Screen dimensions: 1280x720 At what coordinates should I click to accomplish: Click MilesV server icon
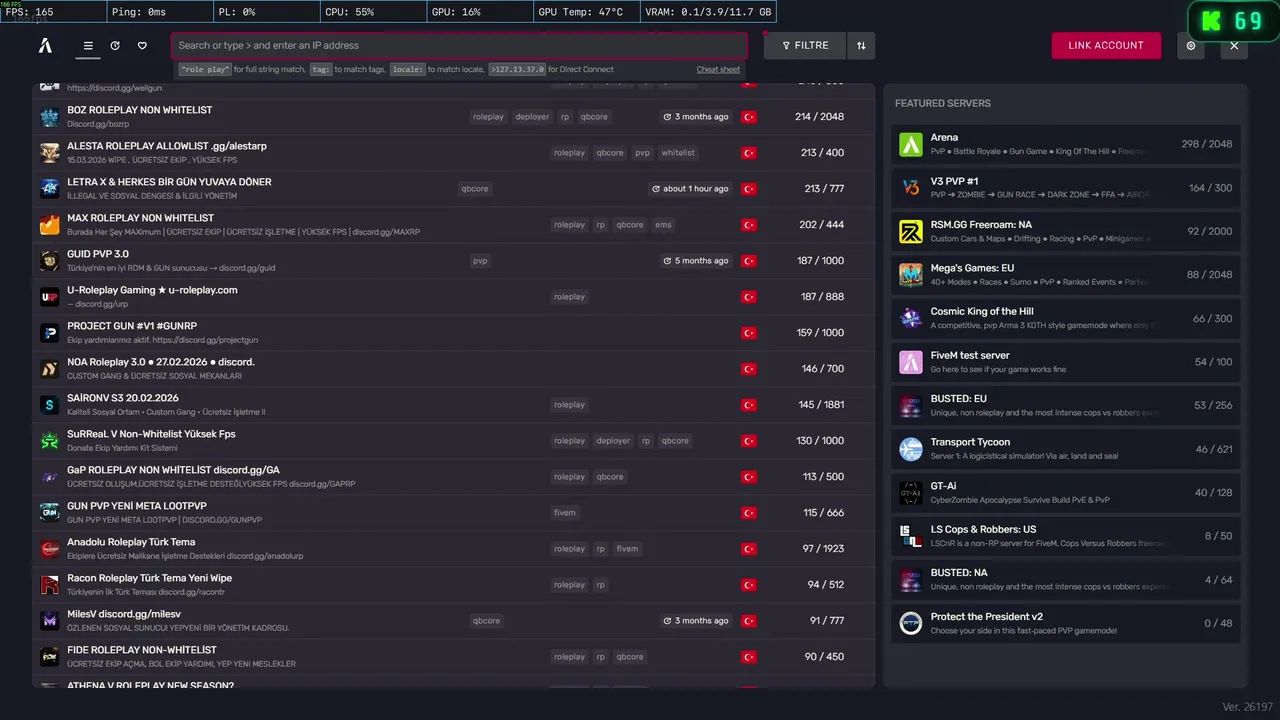point(50,621)
